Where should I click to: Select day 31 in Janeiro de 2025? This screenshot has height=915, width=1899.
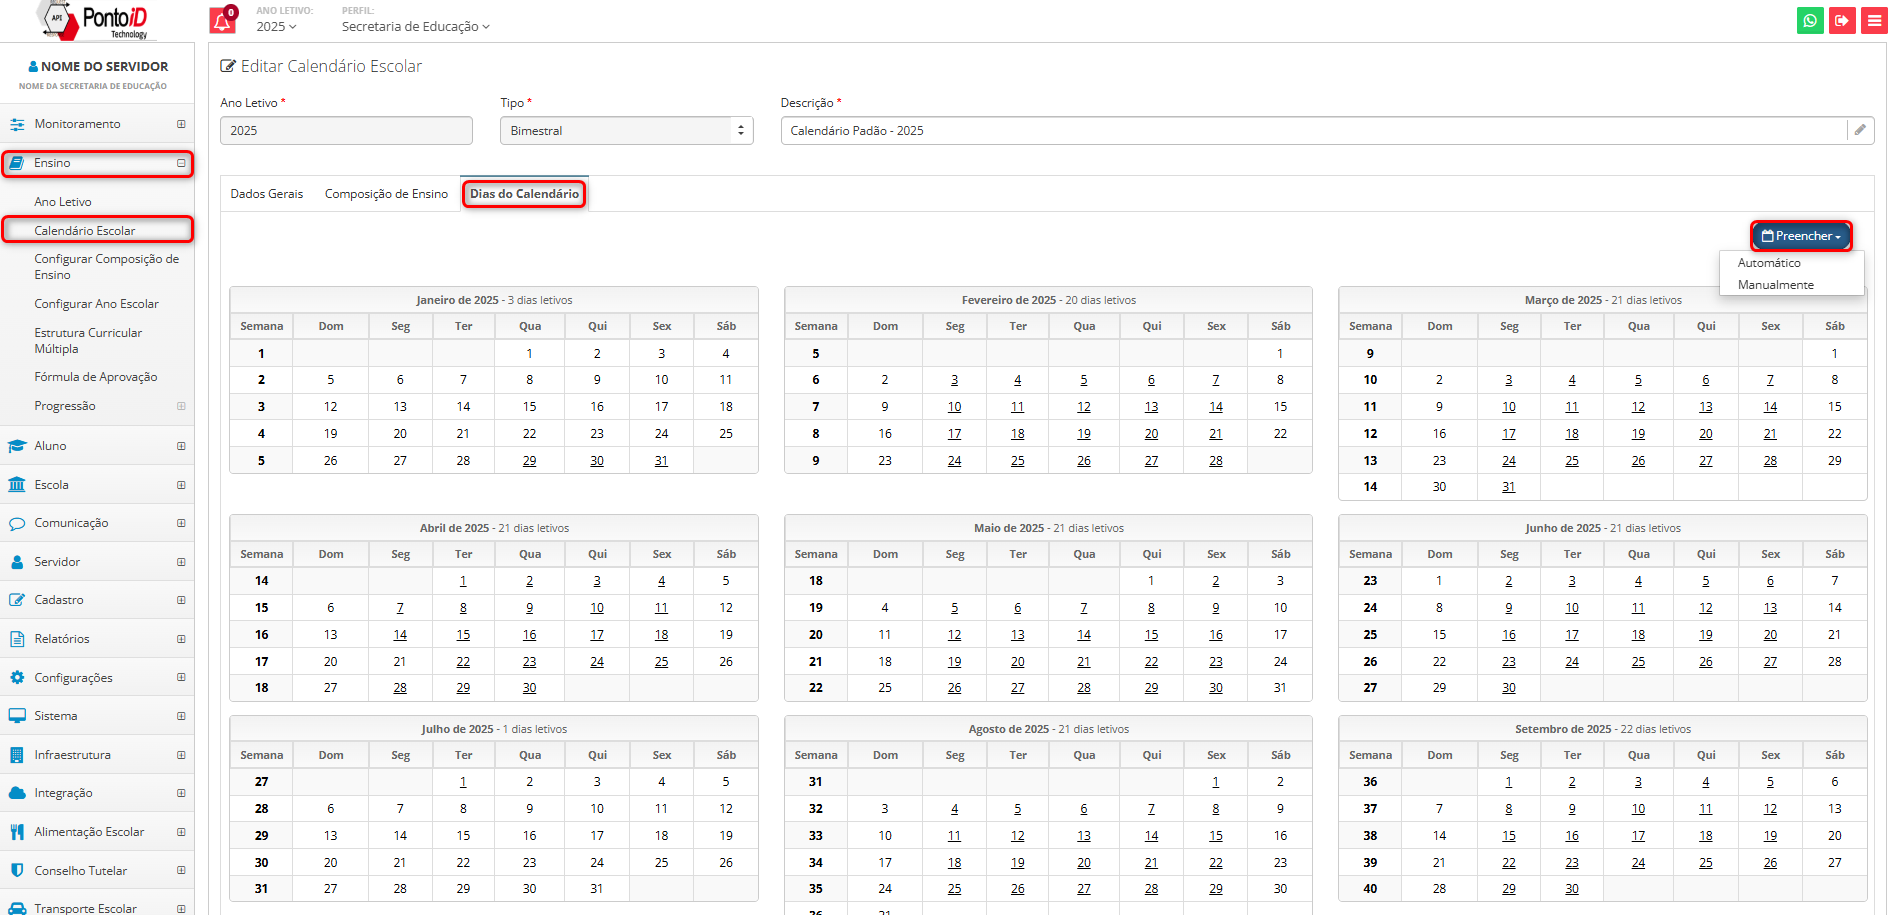point(662,461)
